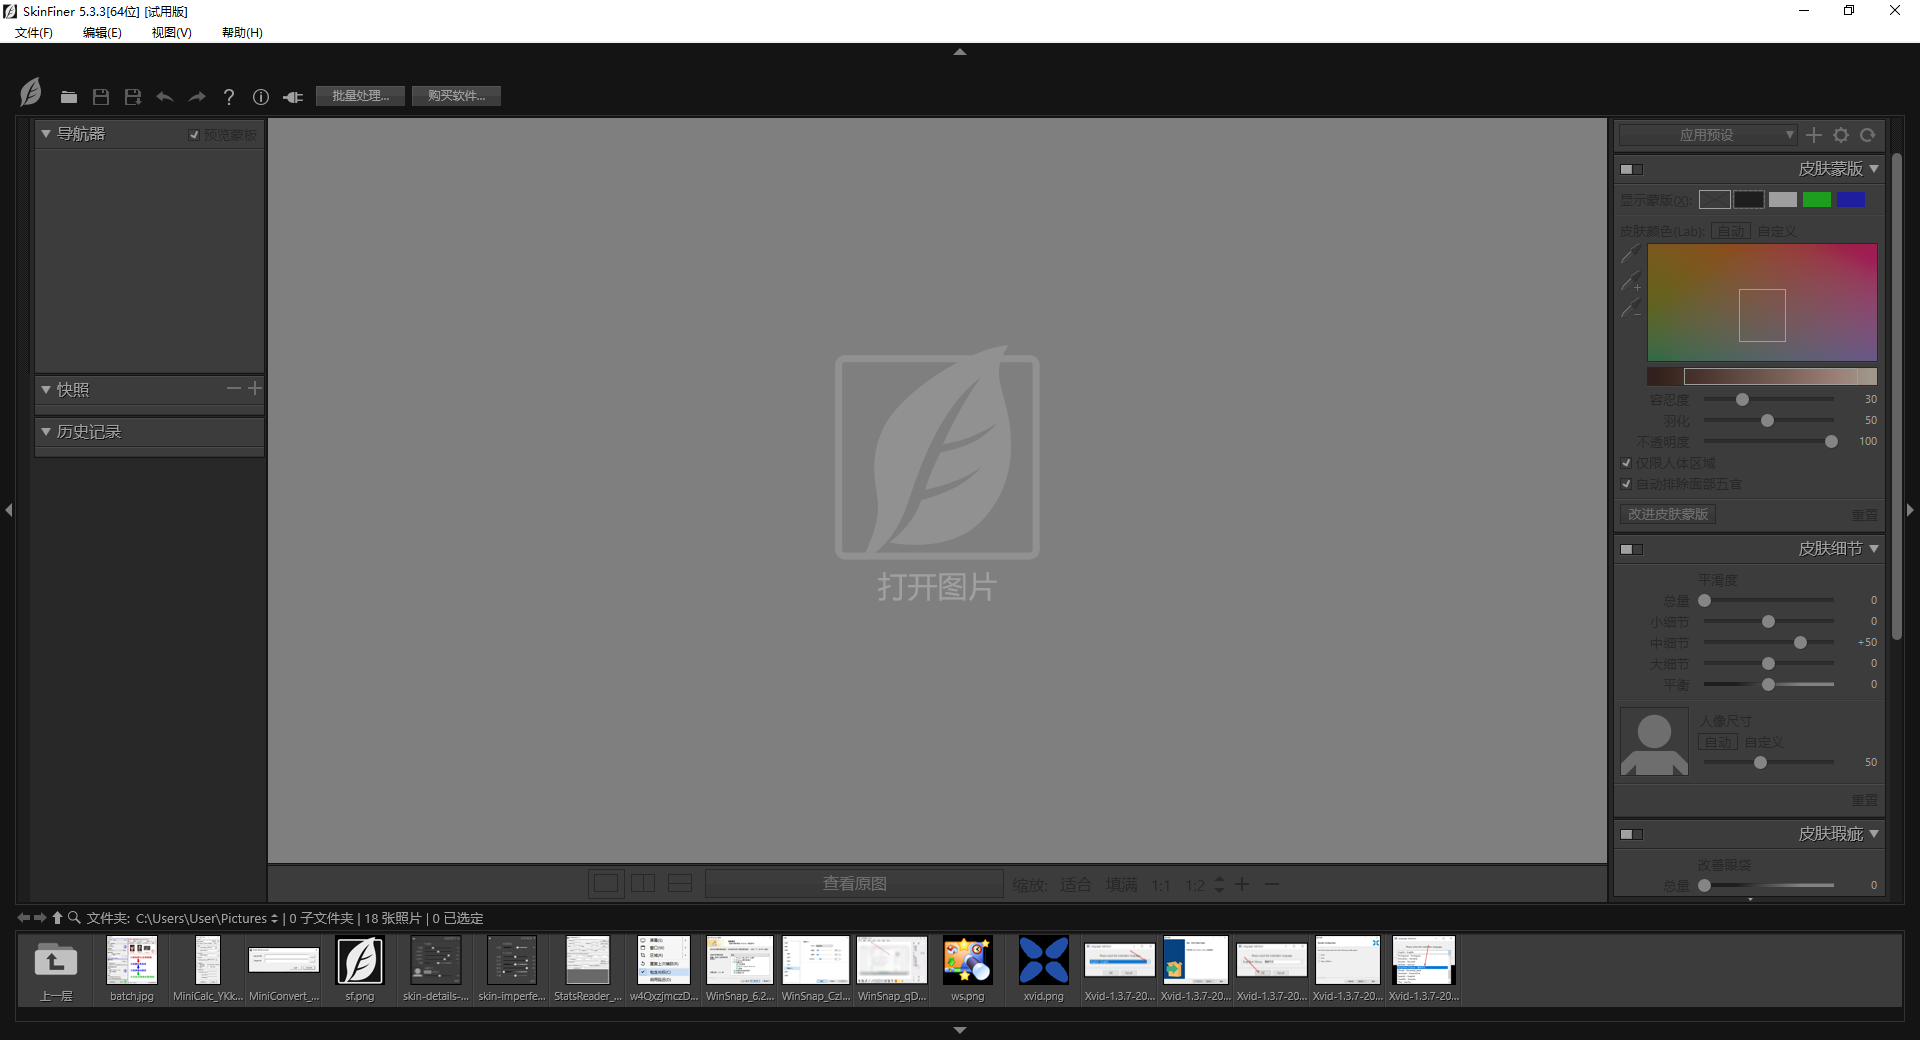Image resolution: width=1920 pixels, height=1040 pixels.
Task: Switch to single view layout icon
Action: tap(606, 884)
